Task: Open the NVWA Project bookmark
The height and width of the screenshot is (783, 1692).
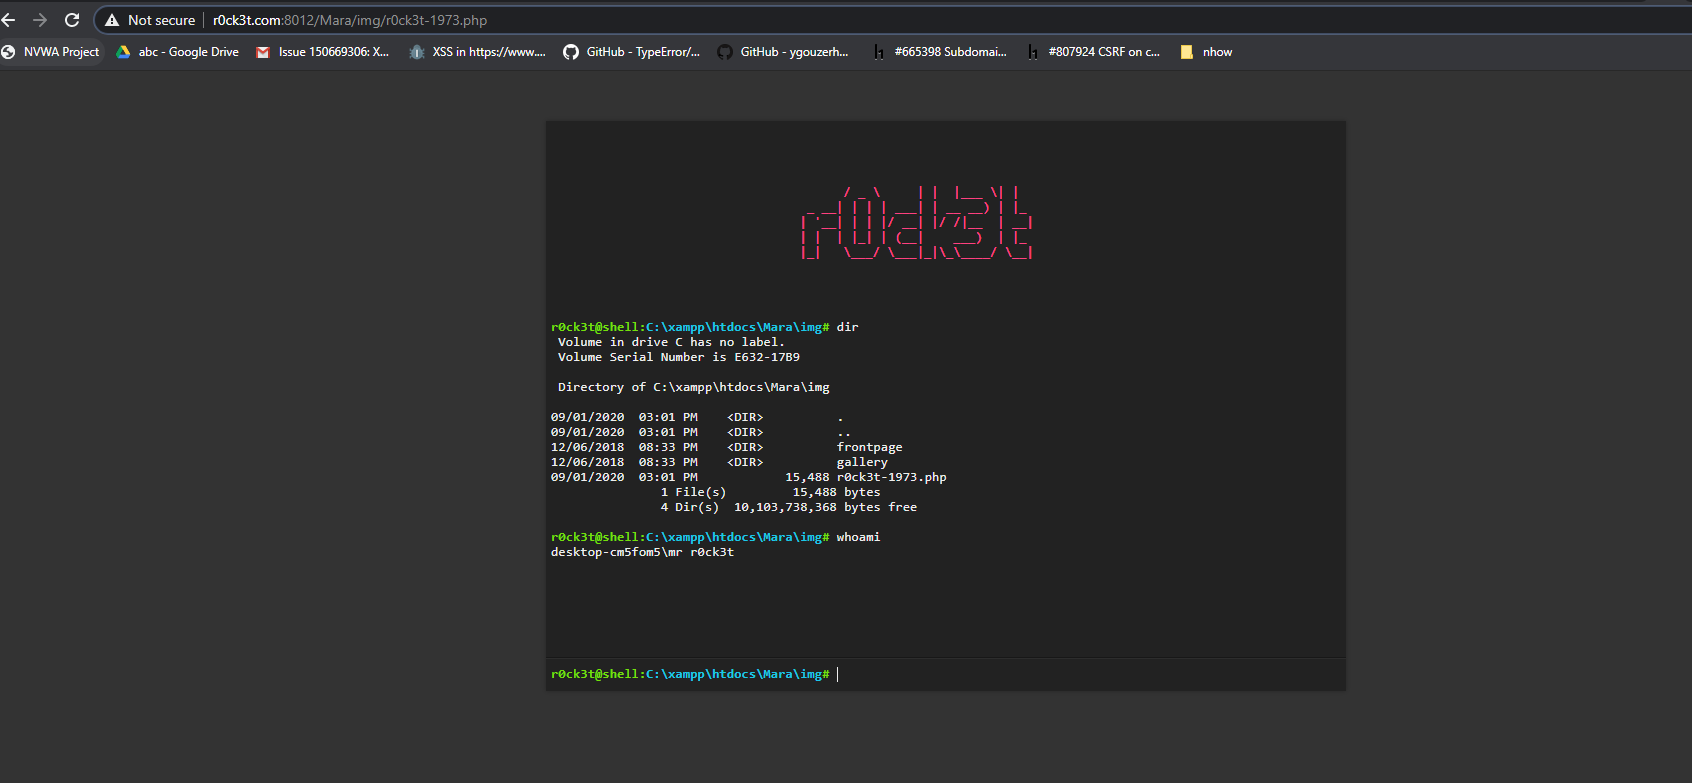Action: click(x=51, y=52)
